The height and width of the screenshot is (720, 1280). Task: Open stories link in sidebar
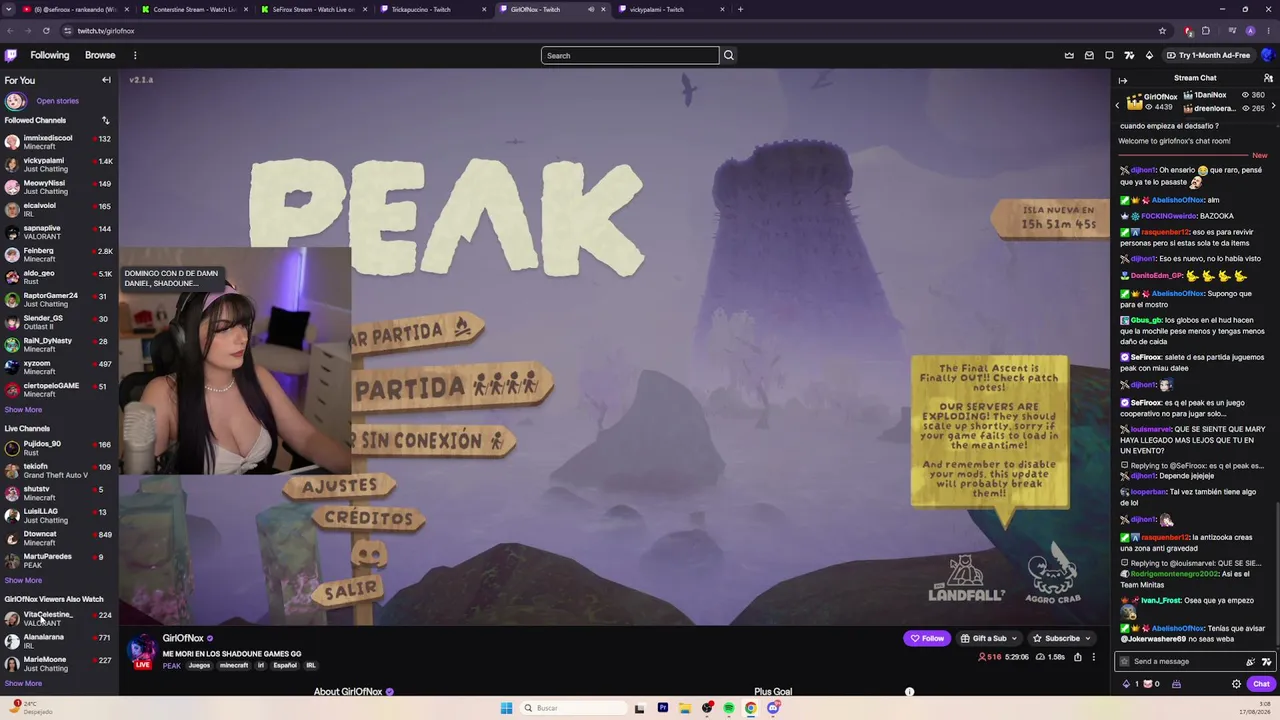click(57, 101)
